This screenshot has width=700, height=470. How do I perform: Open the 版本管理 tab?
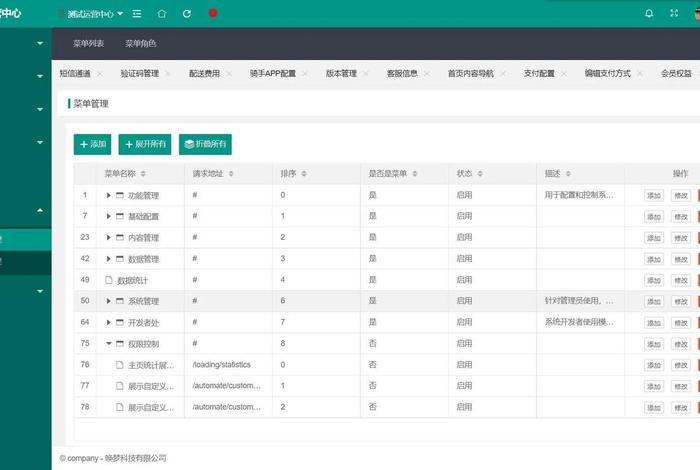click(341, 73)
